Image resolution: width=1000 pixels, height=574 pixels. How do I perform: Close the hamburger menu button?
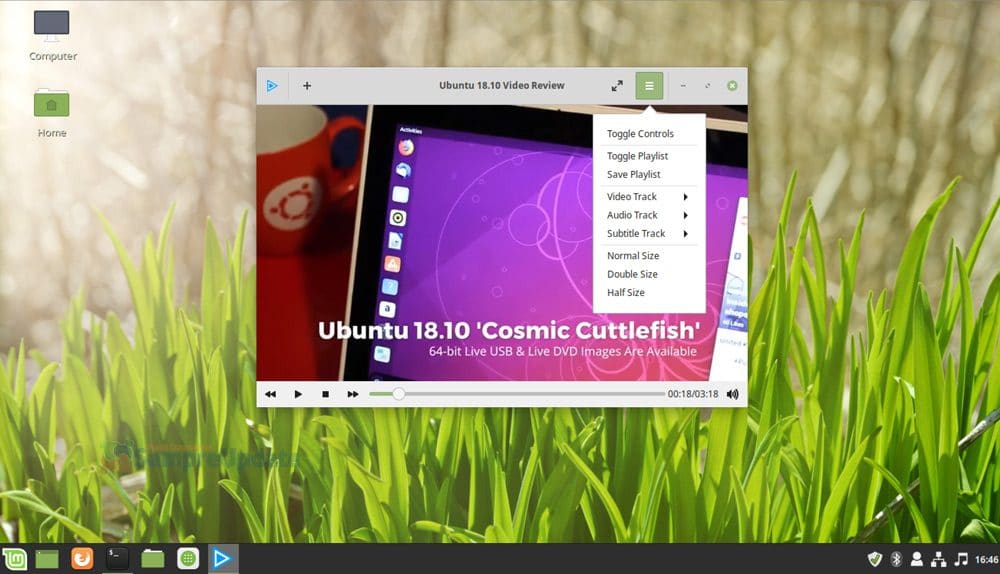tap(649, 85)
